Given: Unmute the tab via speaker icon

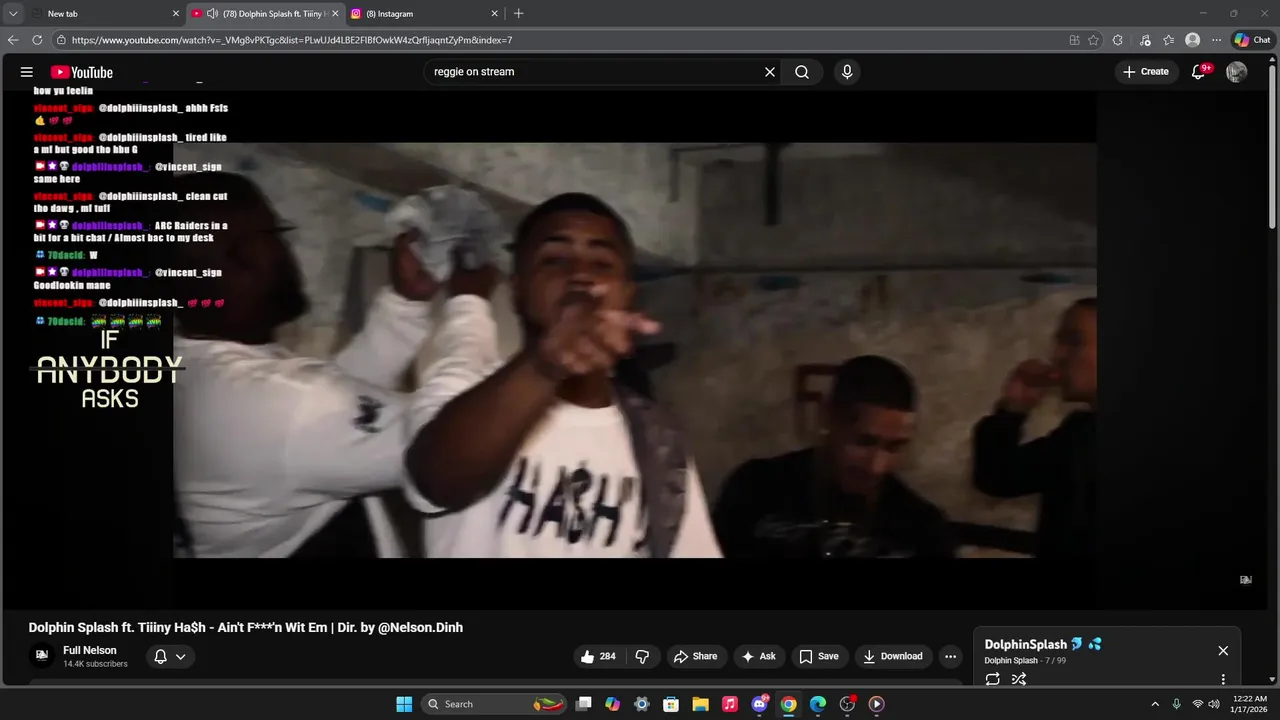Looking at the screenshot, I should pos(212,14).
